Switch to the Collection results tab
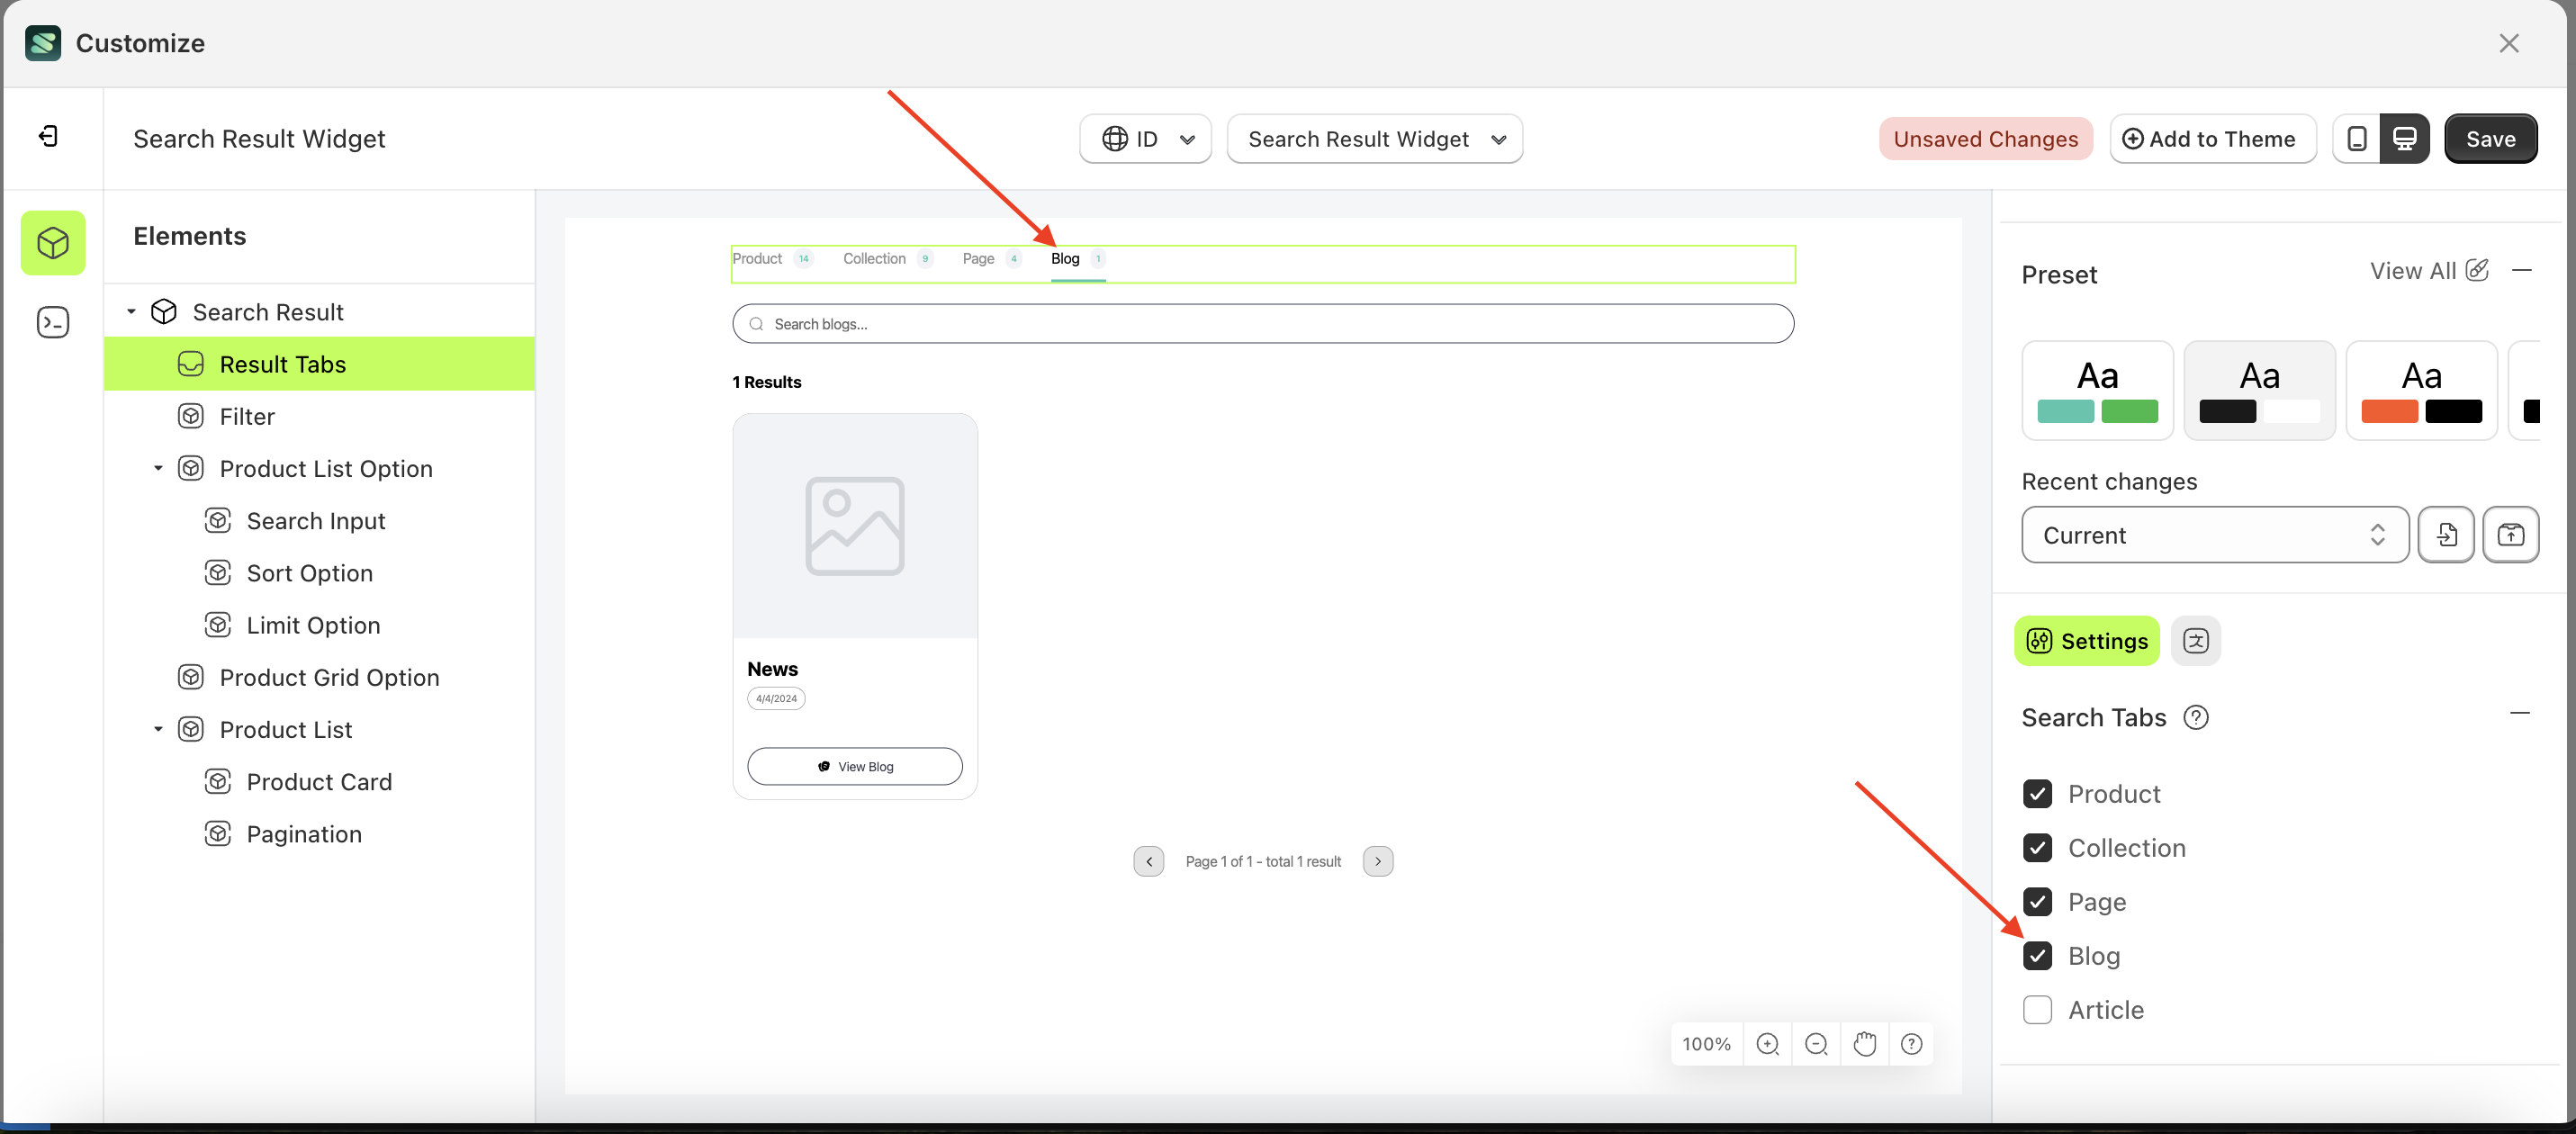Image resolution: width=2576 pixels, height=1134 pixels. click(x=875, y=258)
